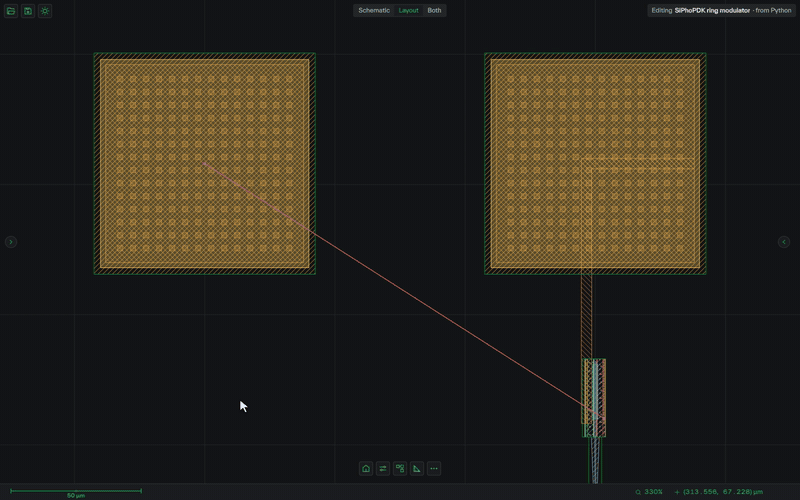Switch to the Layout view tab
The width and height of the screenshot is (800, 500).
pyautogui.click(x=408, y=10)
